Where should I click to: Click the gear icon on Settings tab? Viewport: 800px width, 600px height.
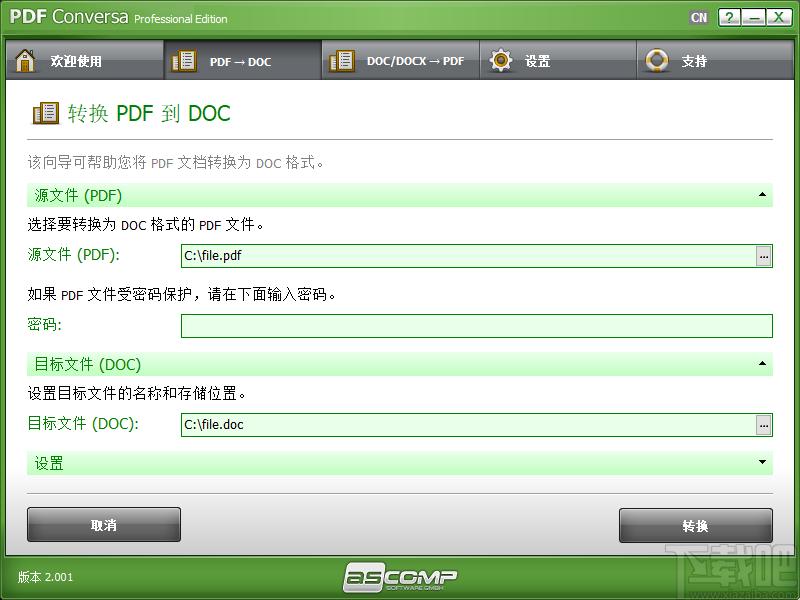(x=501, y=60)
